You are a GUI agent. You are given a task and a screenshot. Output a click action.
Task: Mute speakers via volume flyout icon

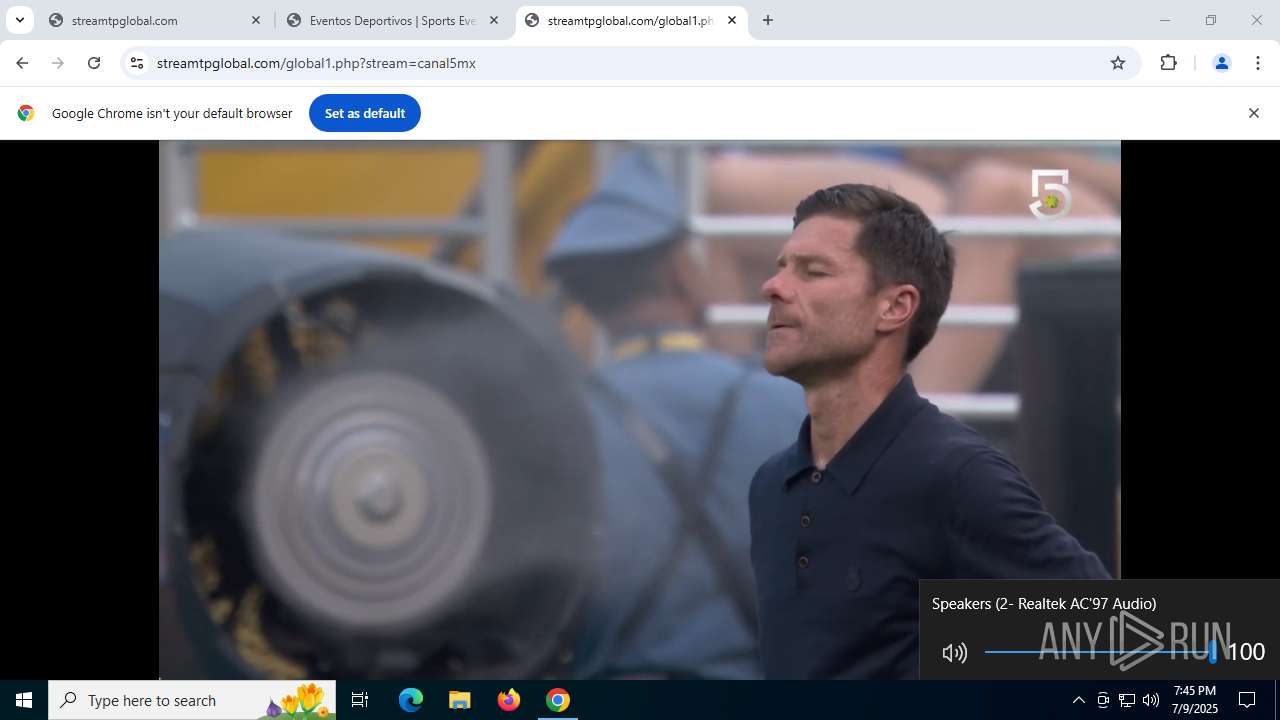[x=955, y=653]
